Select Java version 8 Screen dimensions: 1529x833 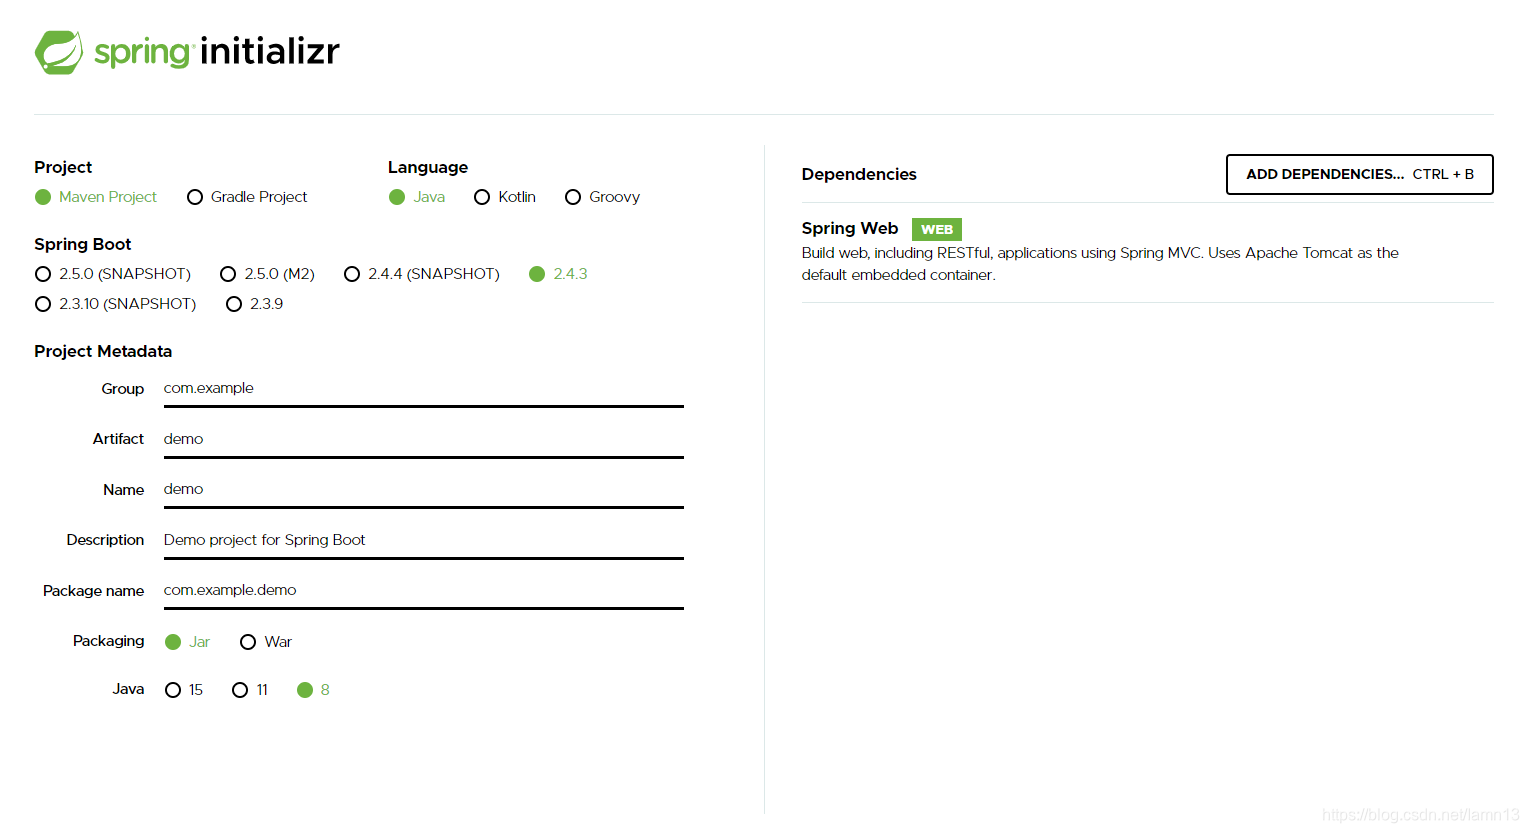coord(313,690)
